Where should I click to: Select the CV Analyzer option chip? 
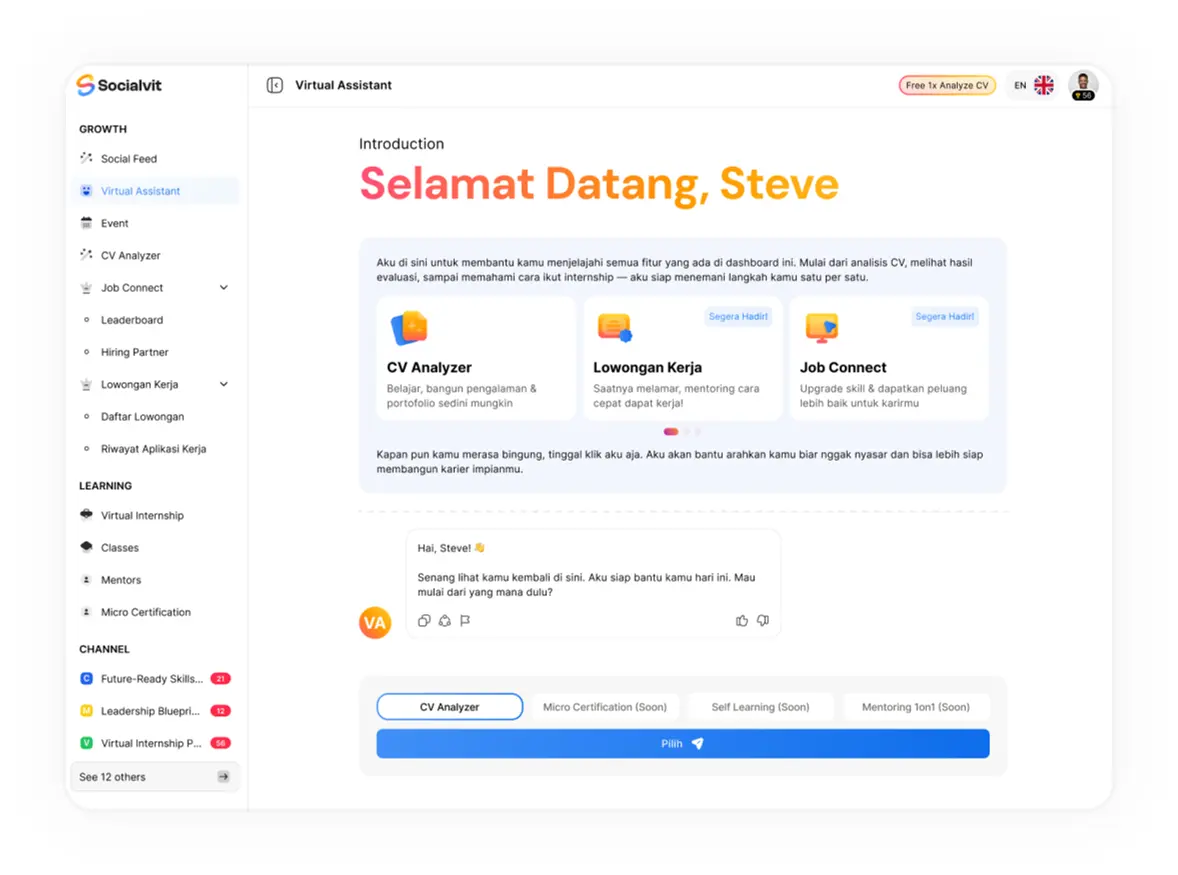coord(449,707)
